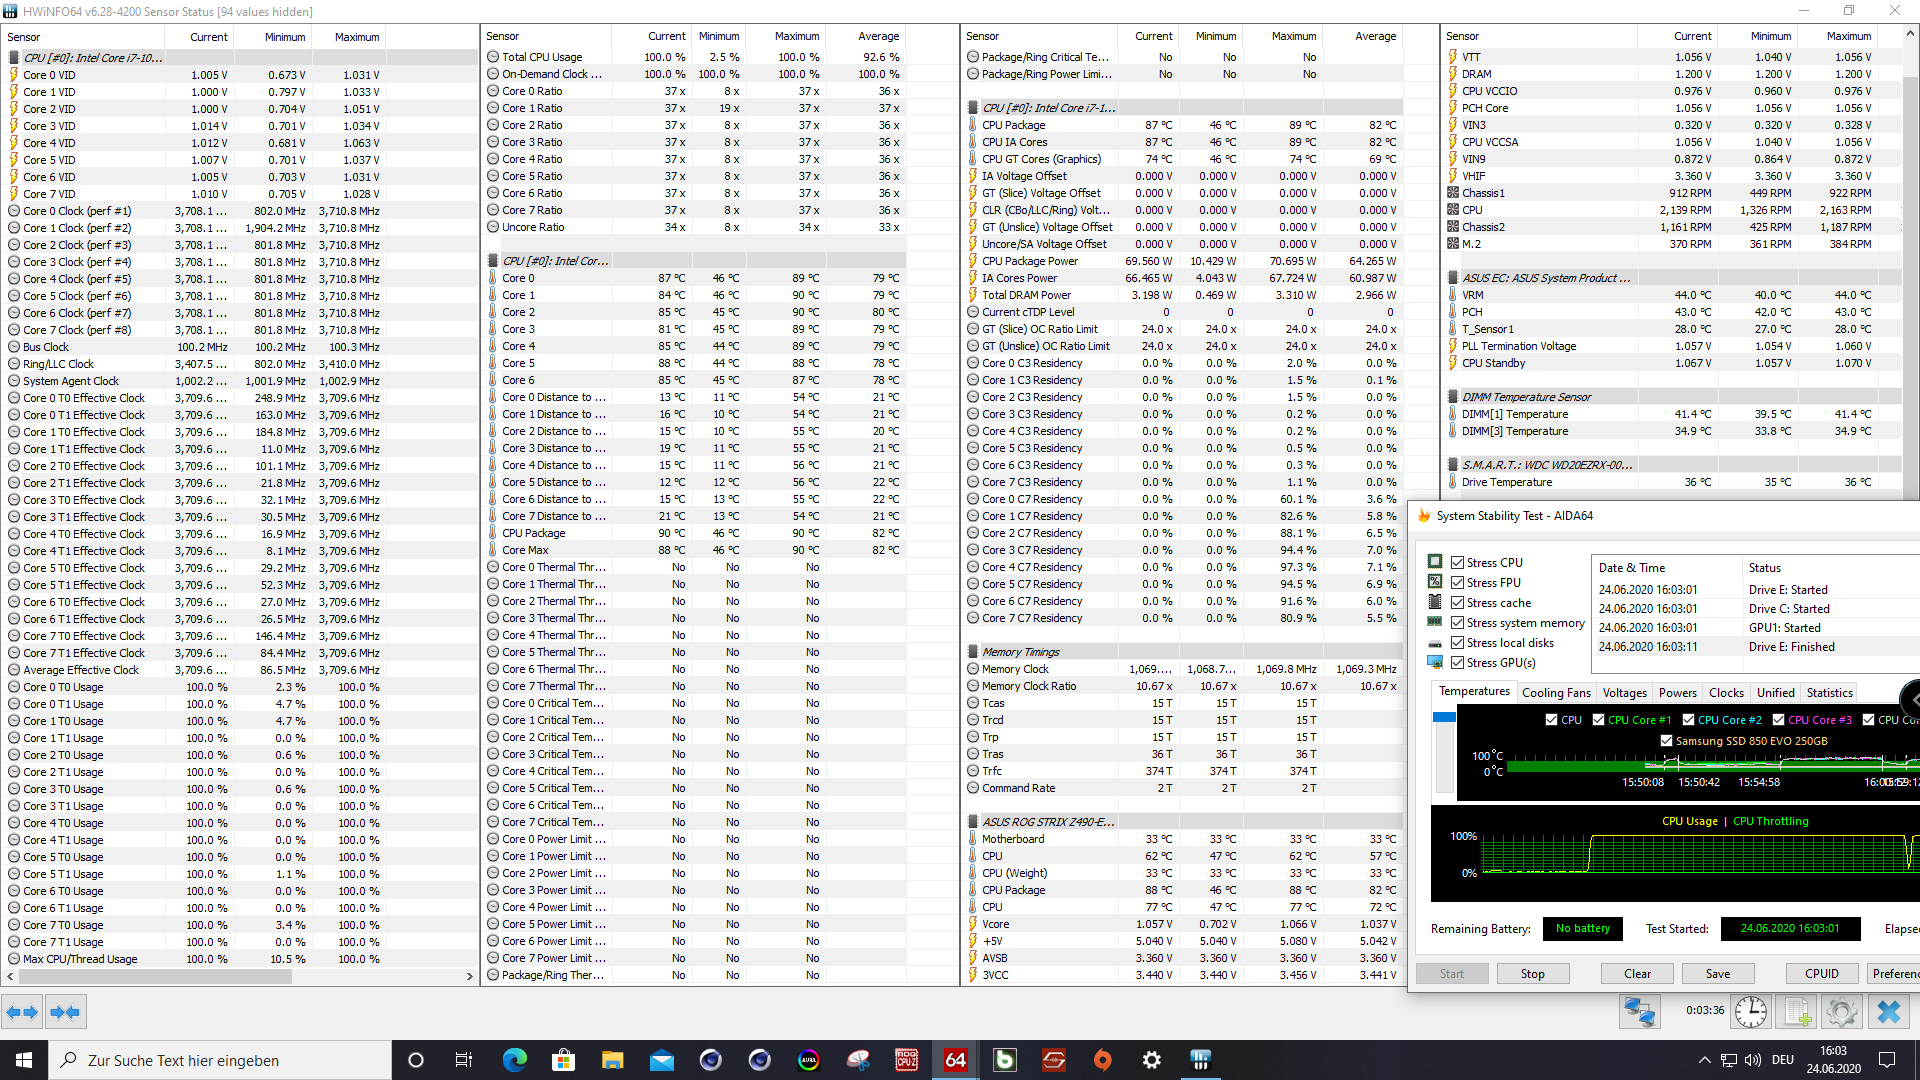The width and height of the screenshot is (1920, 1080).
Task: Open the Aura RGB ring taskbar icon
Action: pyautogui.click(x=809, y=1060)
